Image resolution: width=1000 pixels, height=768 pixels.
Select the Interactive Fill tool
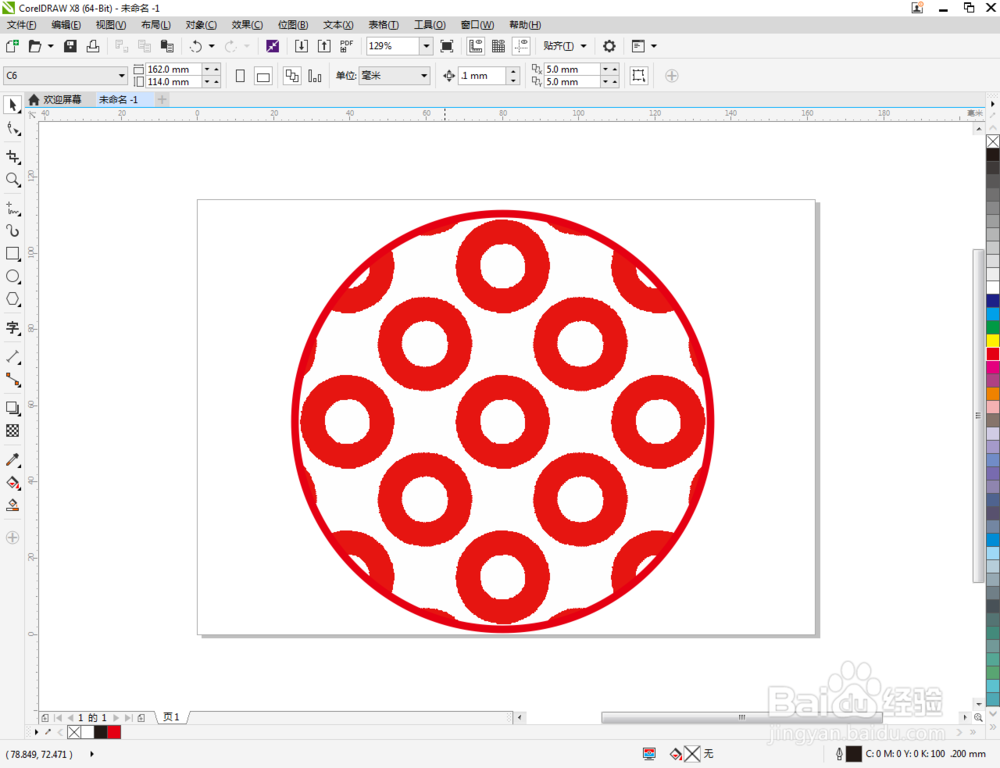pyautogui.click(x=12, y=482)
